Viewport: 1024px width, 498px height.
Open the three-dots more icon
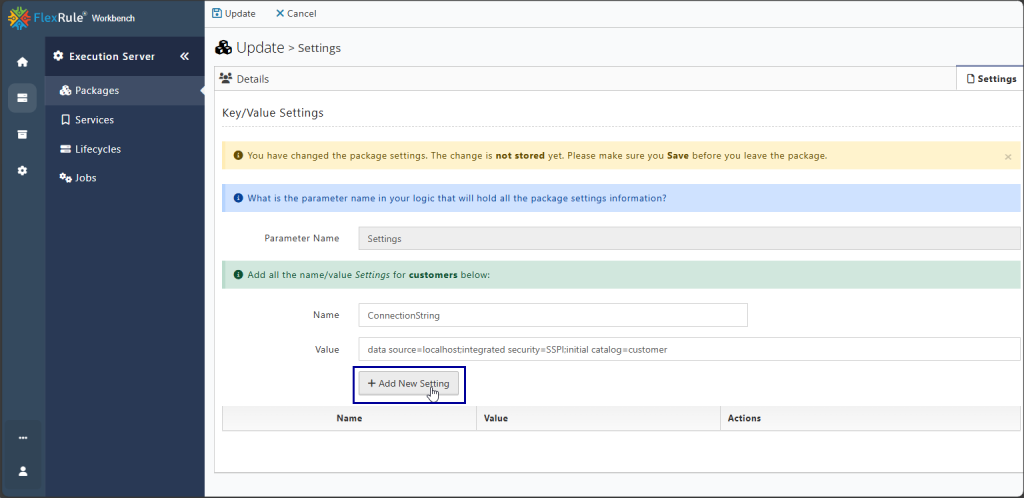[23, 438]
